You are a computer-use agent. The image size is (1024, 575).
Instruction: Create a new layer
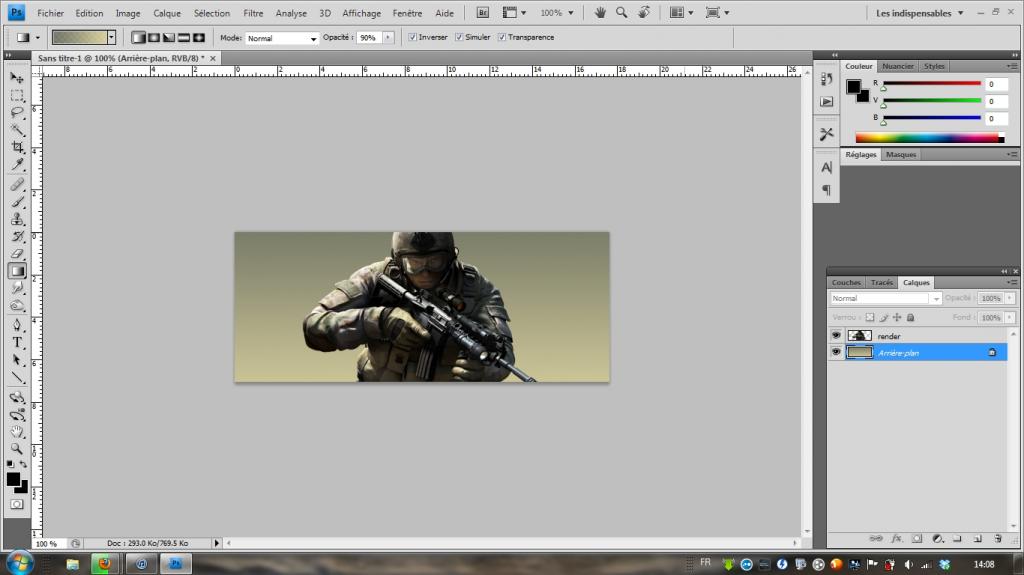click(978, 538)
